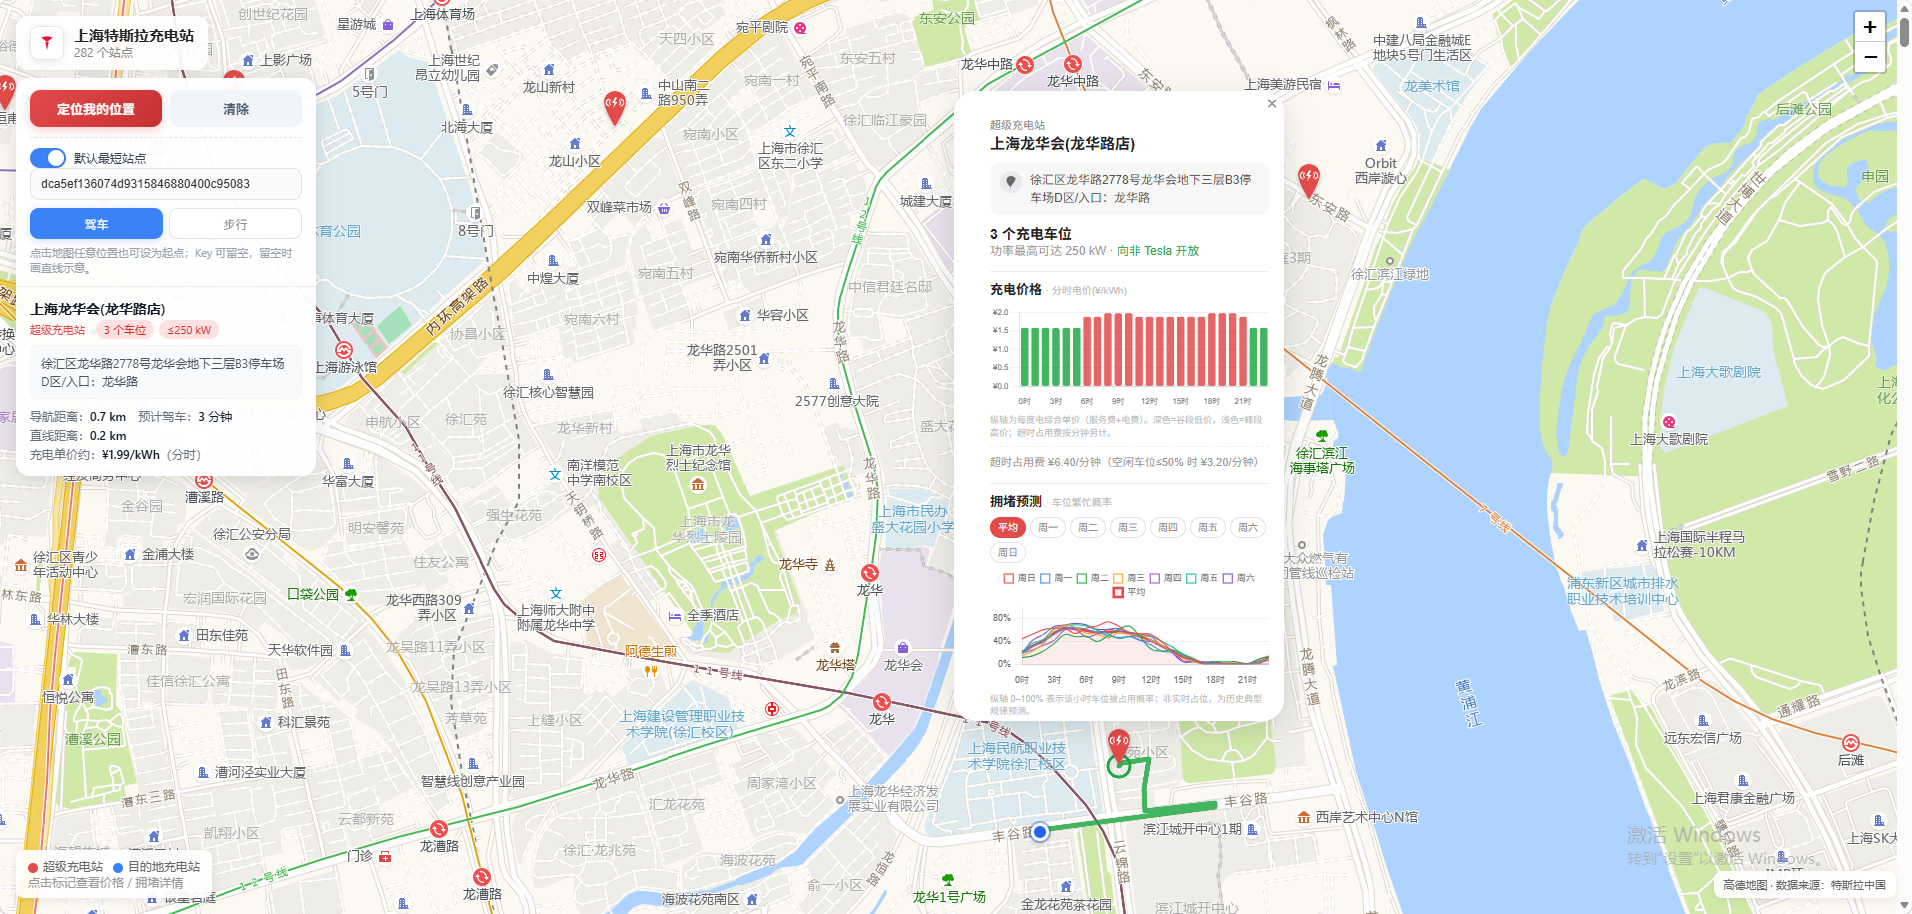Click the location pin icon in popup address
Viewport: 1912px width, 914px height.
point(1011,182)
